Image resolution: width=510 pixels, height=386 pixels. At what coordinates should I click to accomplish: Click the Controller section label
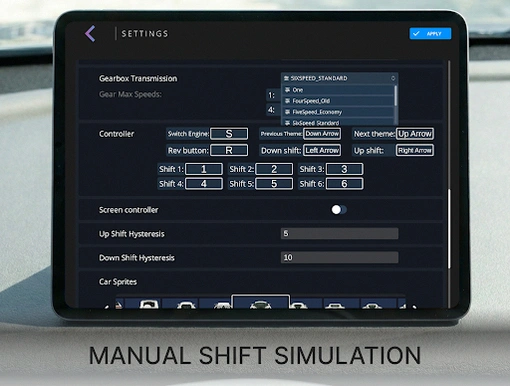116,134
